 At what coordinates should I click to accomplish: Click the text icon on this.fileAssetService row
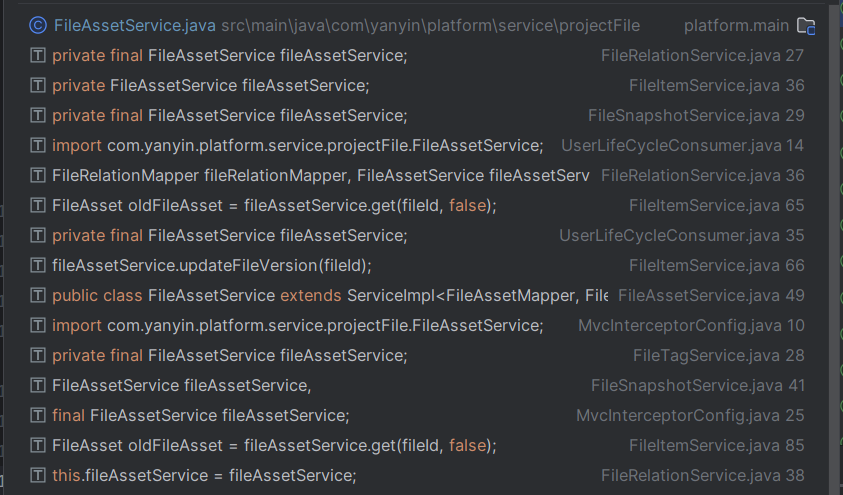38,476
